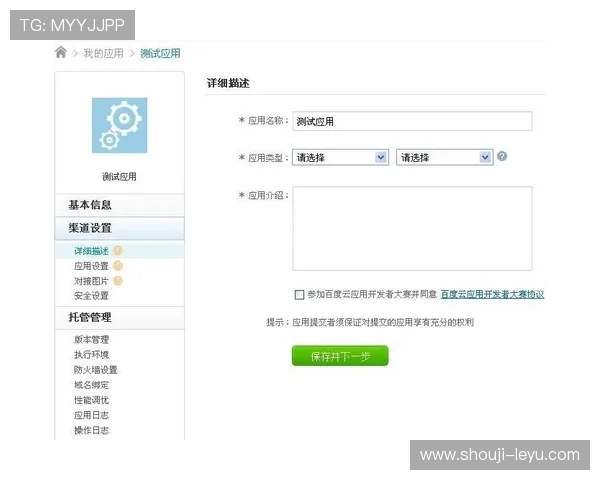Tick the 参加百度云应用开发者大赛 checkbox
The width and height of the screenshot is (600, 480).
point(299,294)
